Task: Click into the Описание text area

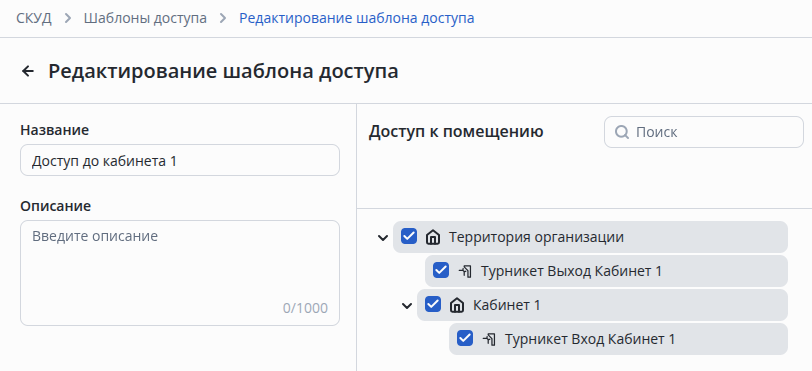Action: (180, 273)
